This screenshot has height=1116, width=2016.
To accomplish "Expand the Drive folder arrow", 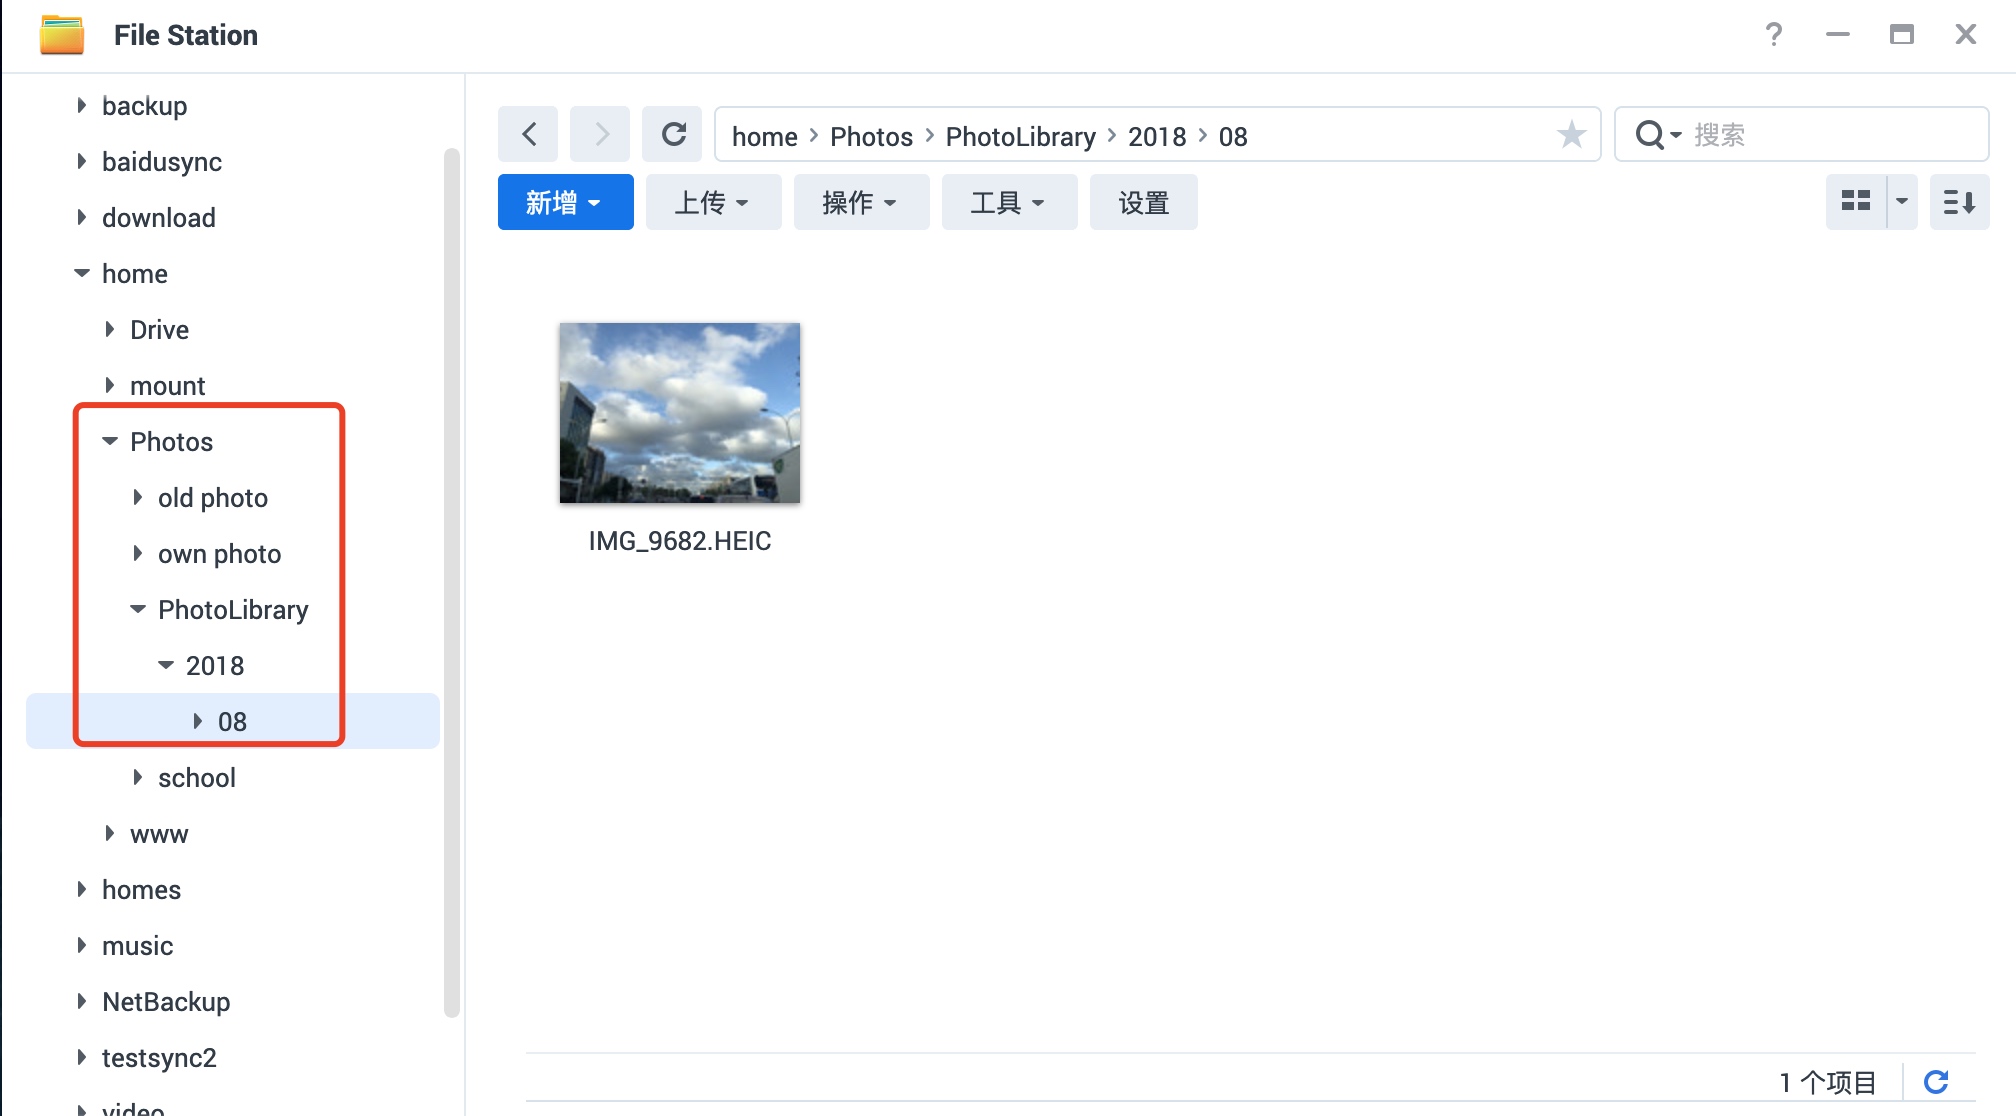I will coord(110,329).
